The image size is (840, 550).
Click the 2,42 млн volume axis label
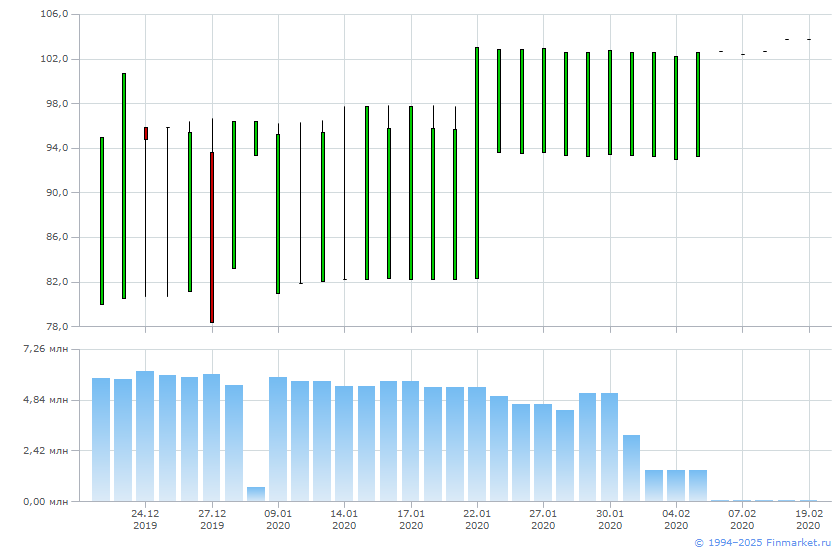point(46,450)
